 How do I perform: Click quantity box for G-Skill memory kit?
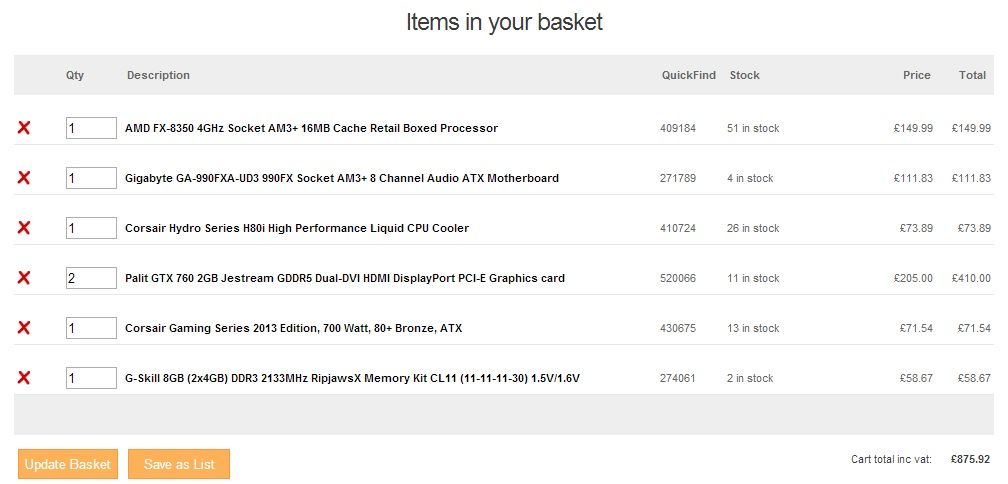(91, 378)
